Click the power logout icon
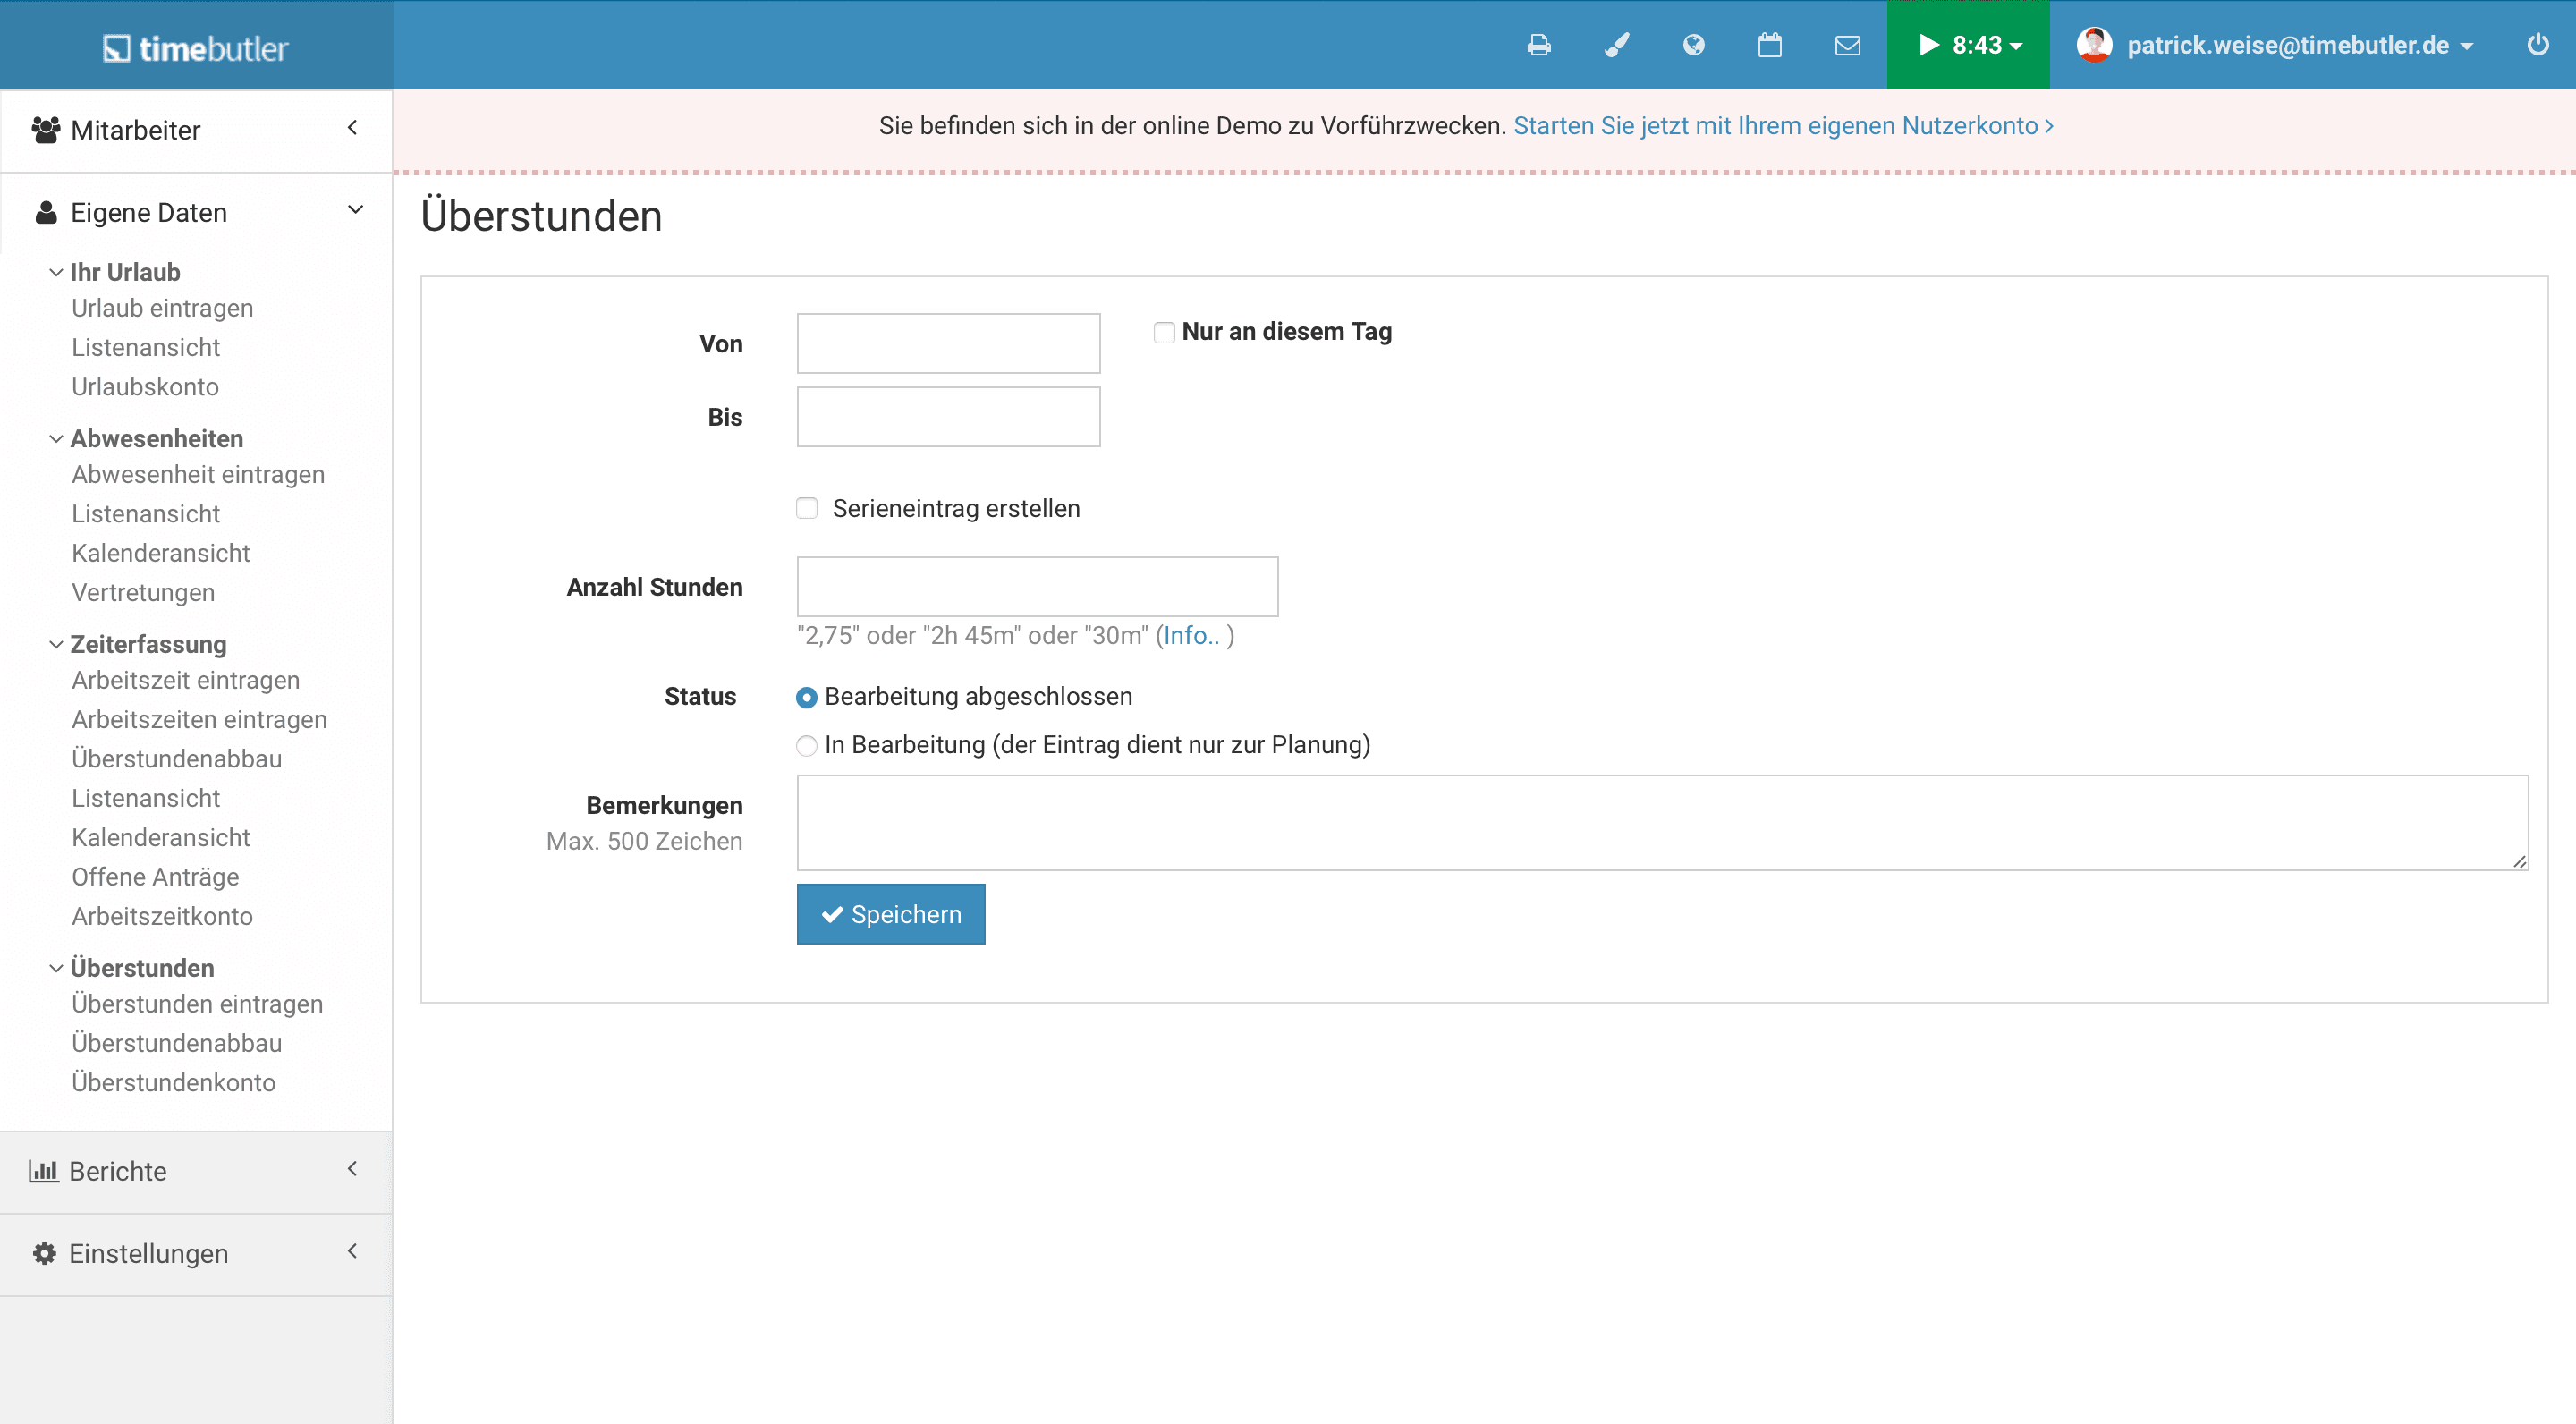 point(2537,45)
